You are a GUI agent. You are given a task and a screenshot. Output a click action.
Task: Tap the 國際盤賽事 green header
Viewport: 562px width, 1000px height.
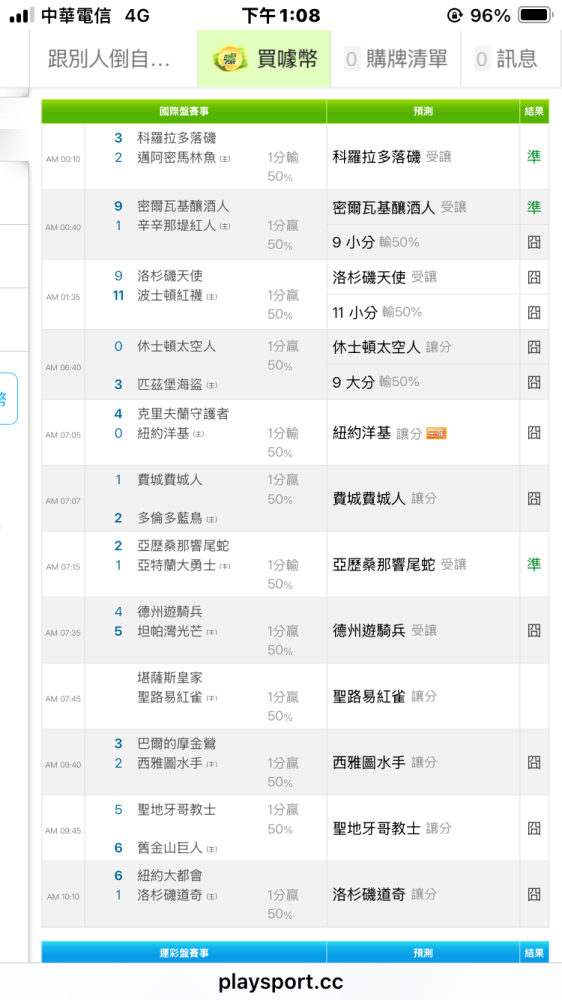(x=184, y=111)
